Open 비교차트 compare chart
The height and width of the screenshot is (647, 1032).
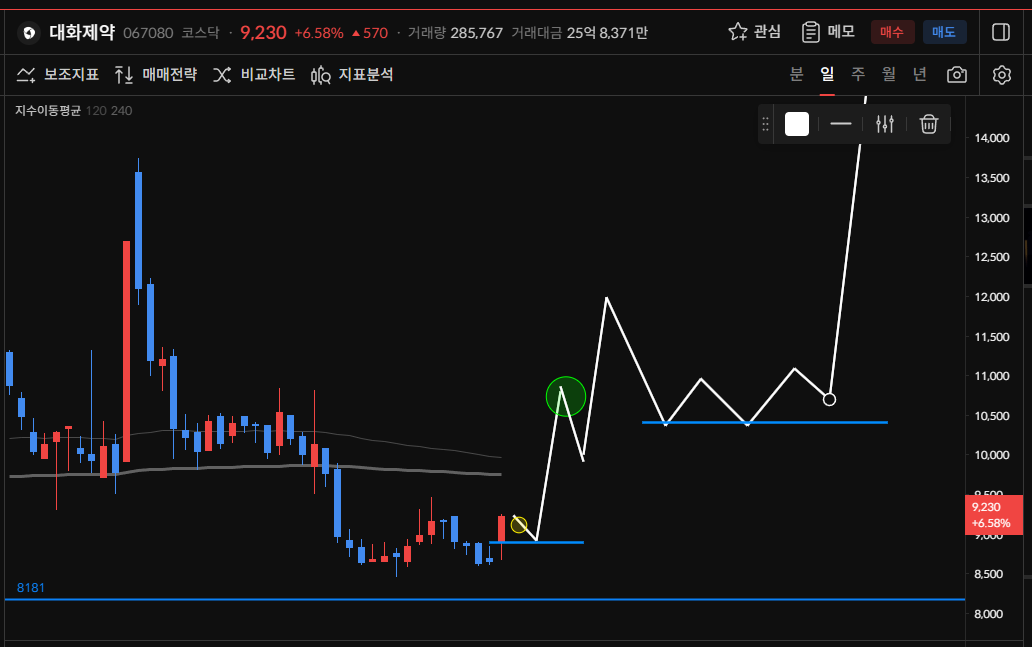254,74
